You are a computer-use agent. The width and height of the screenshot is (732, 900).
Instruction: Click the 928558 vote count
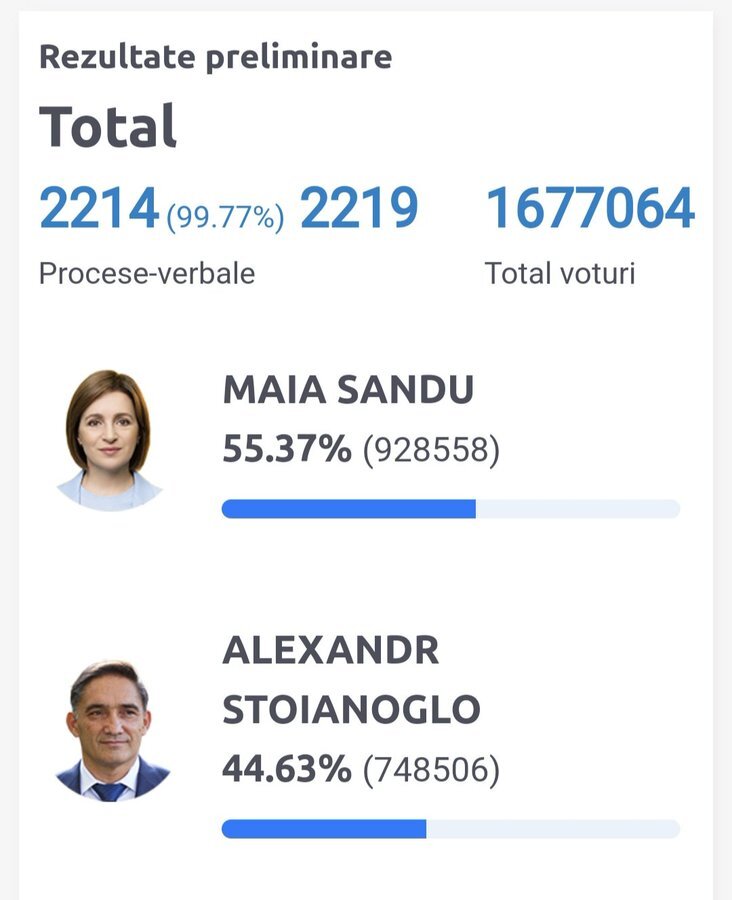point(430,452)
